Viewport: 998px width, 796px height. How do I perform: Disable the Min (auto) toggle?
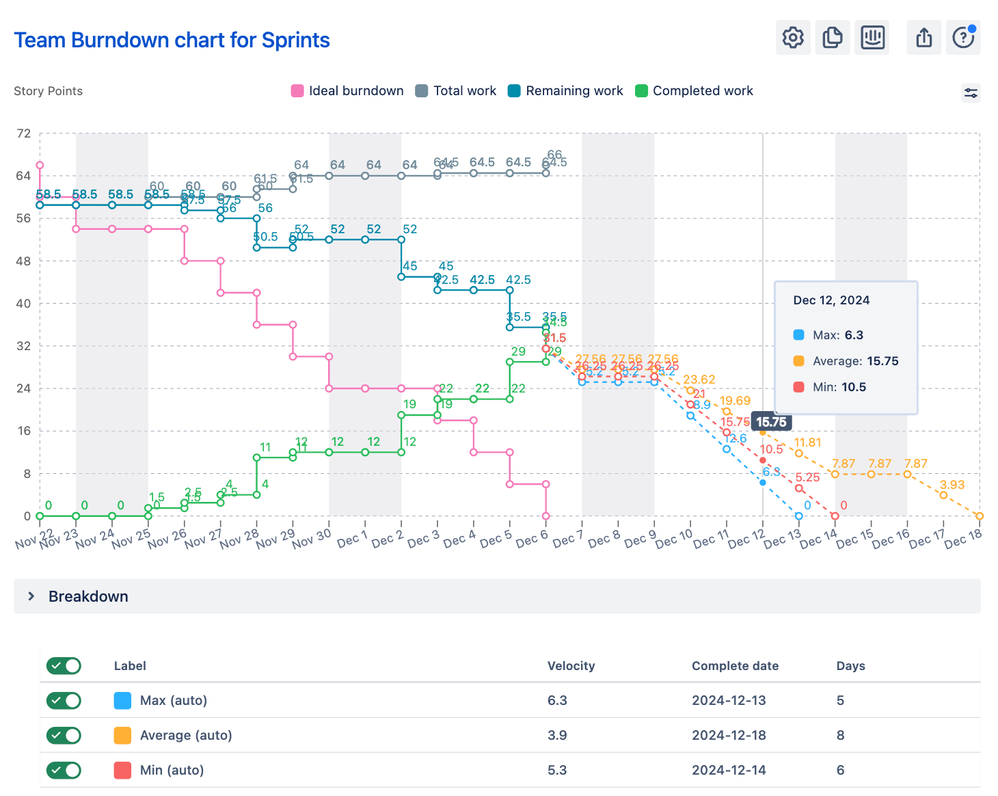point(64,770)
